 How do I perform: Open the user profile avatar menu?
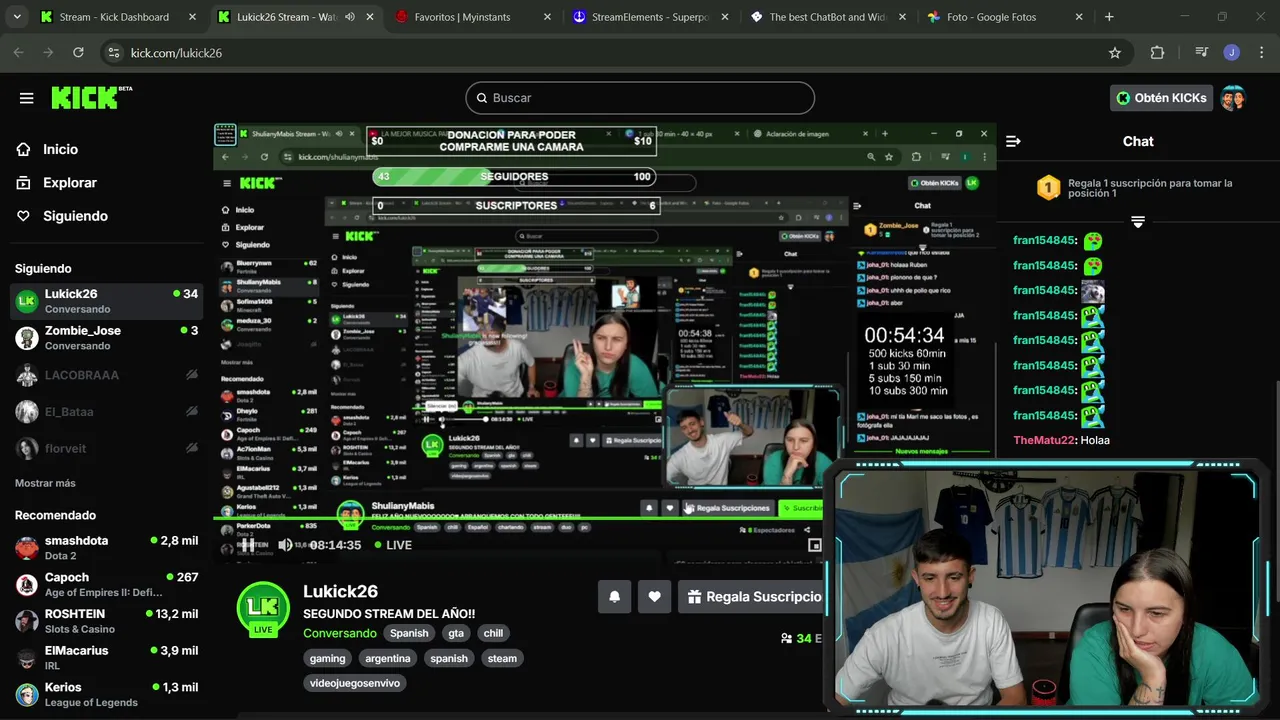(x=1233, y=98)
